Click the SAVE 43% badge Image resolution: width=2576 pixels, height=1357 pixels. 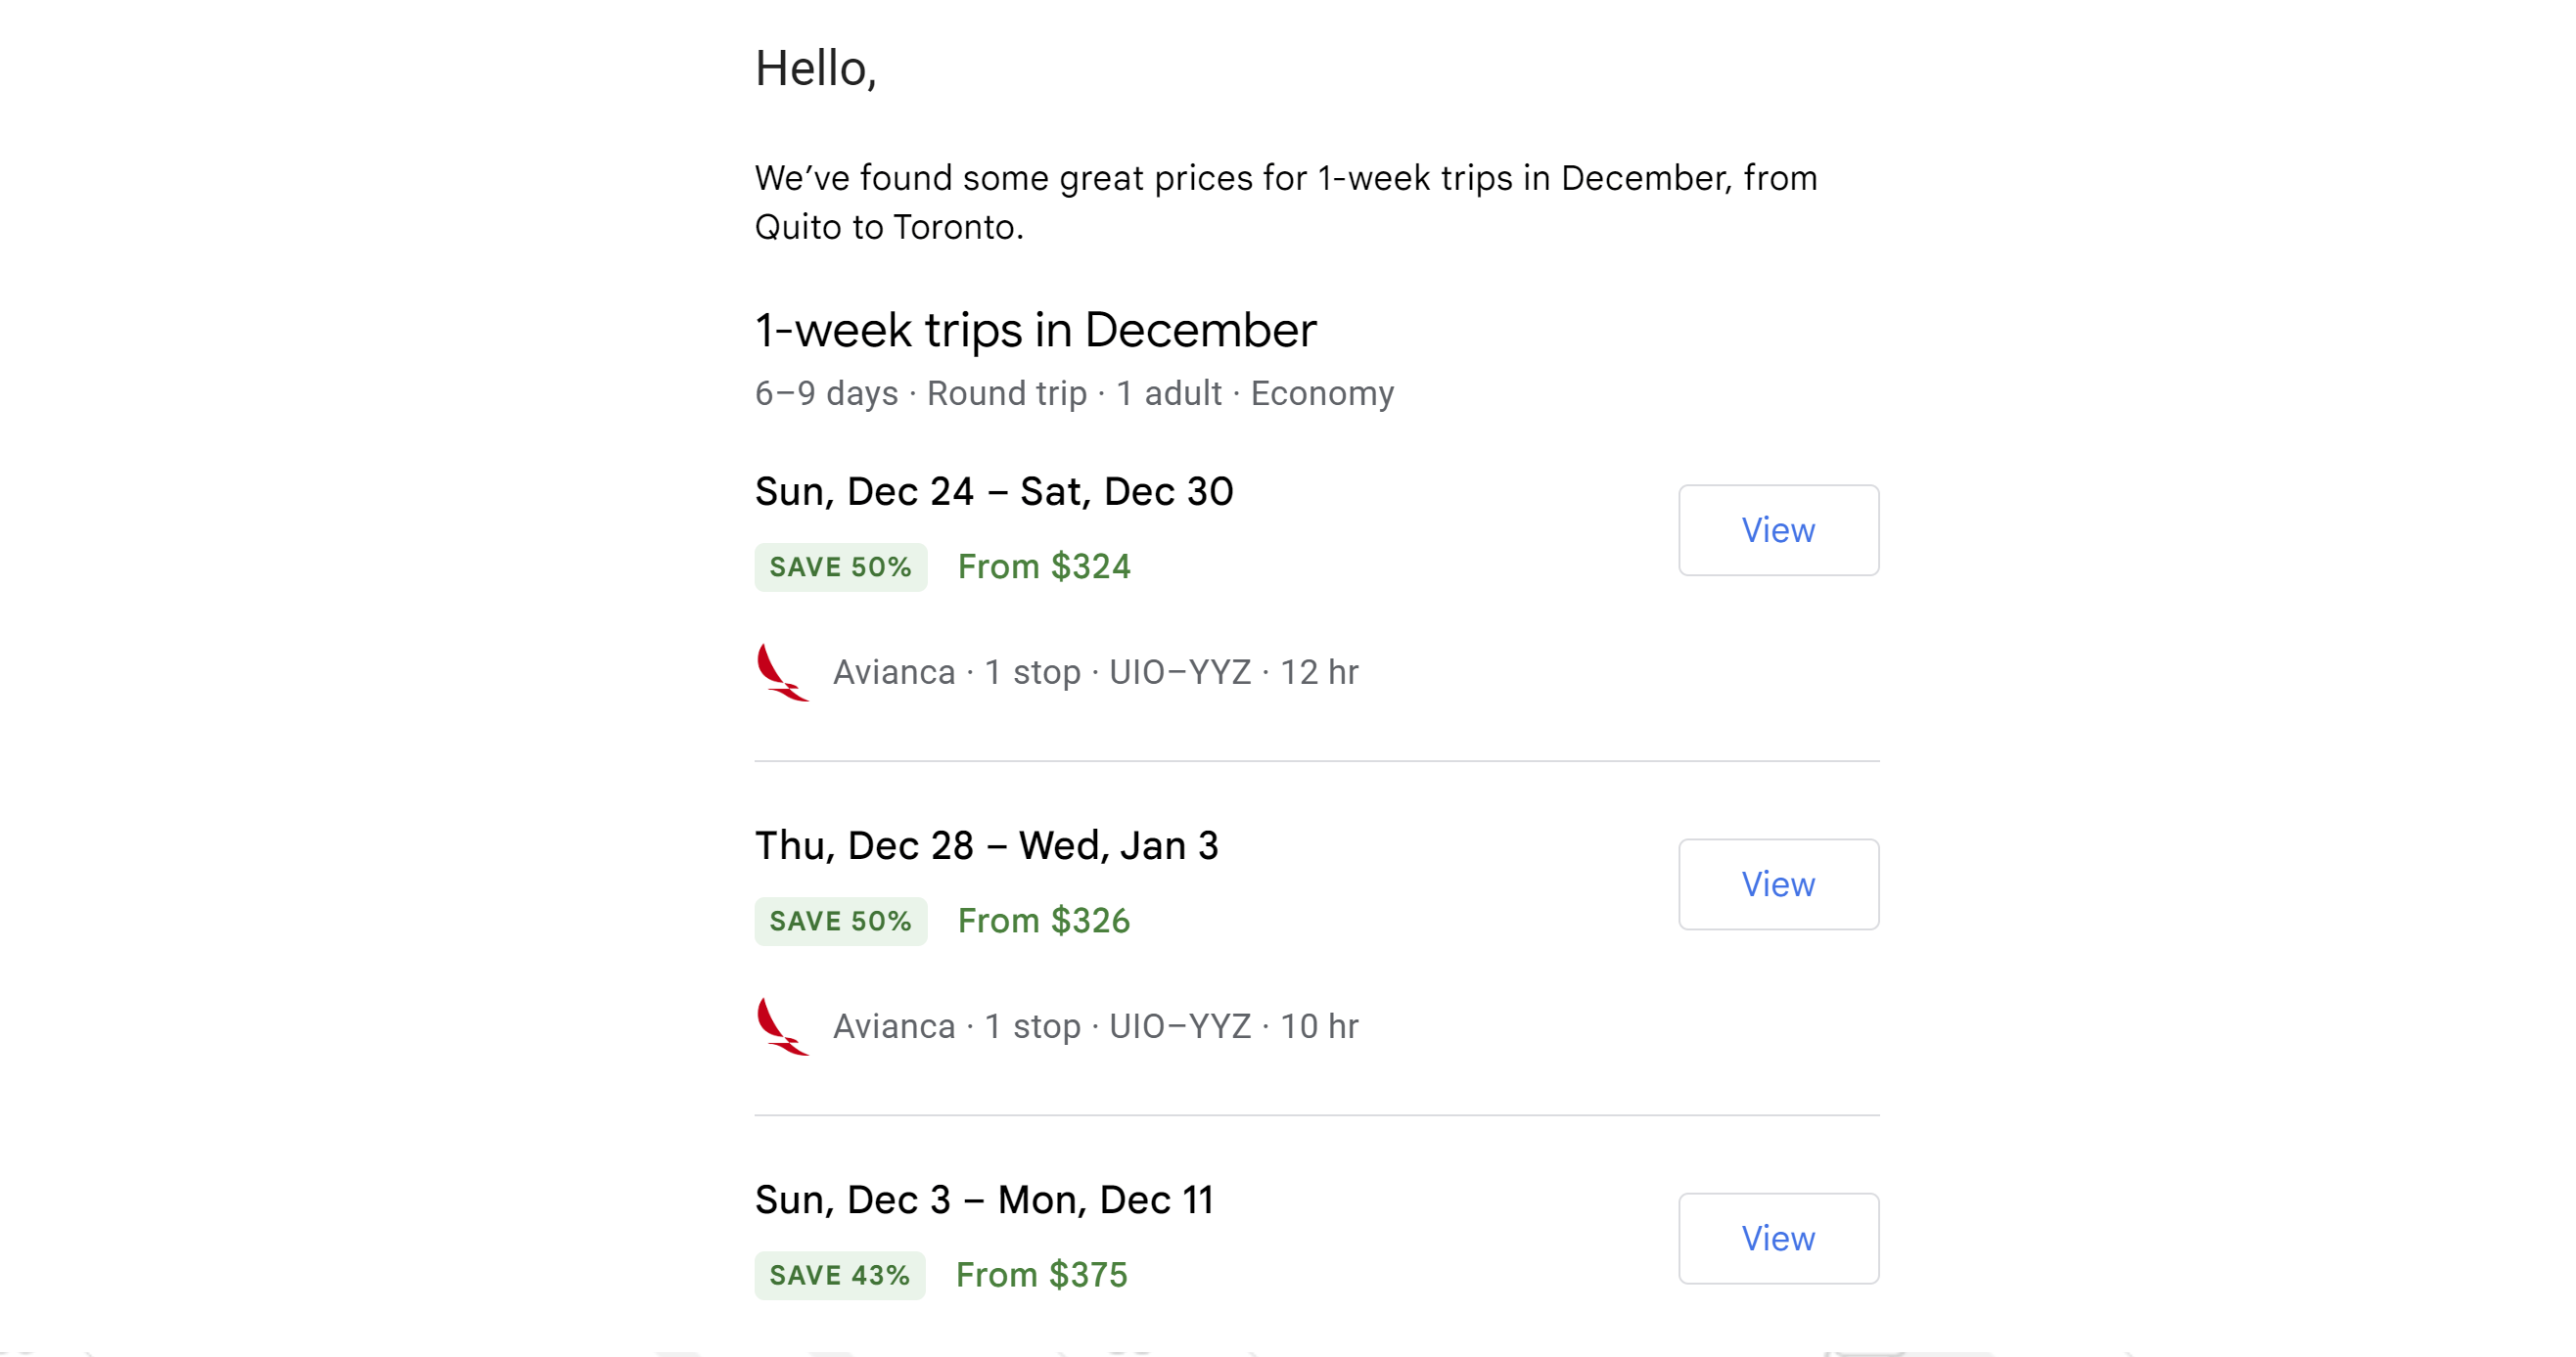[839, 1275]
